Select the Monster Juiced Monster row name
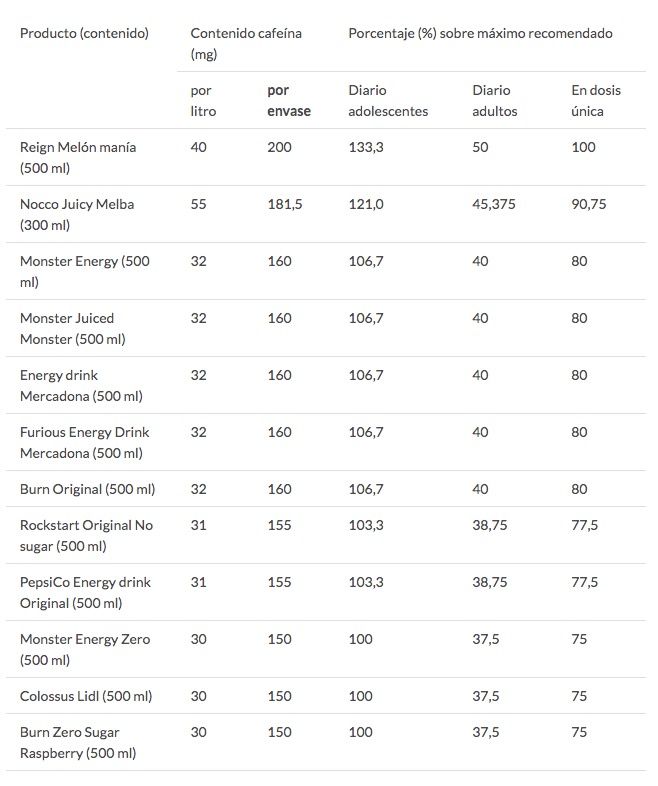 point(73,328)
